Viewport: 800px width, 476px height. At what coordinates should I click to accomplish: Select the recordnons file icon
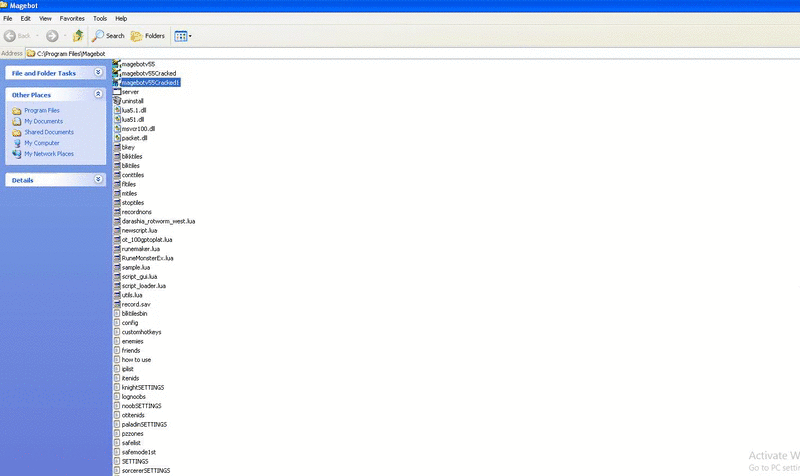tap(117, 212)
